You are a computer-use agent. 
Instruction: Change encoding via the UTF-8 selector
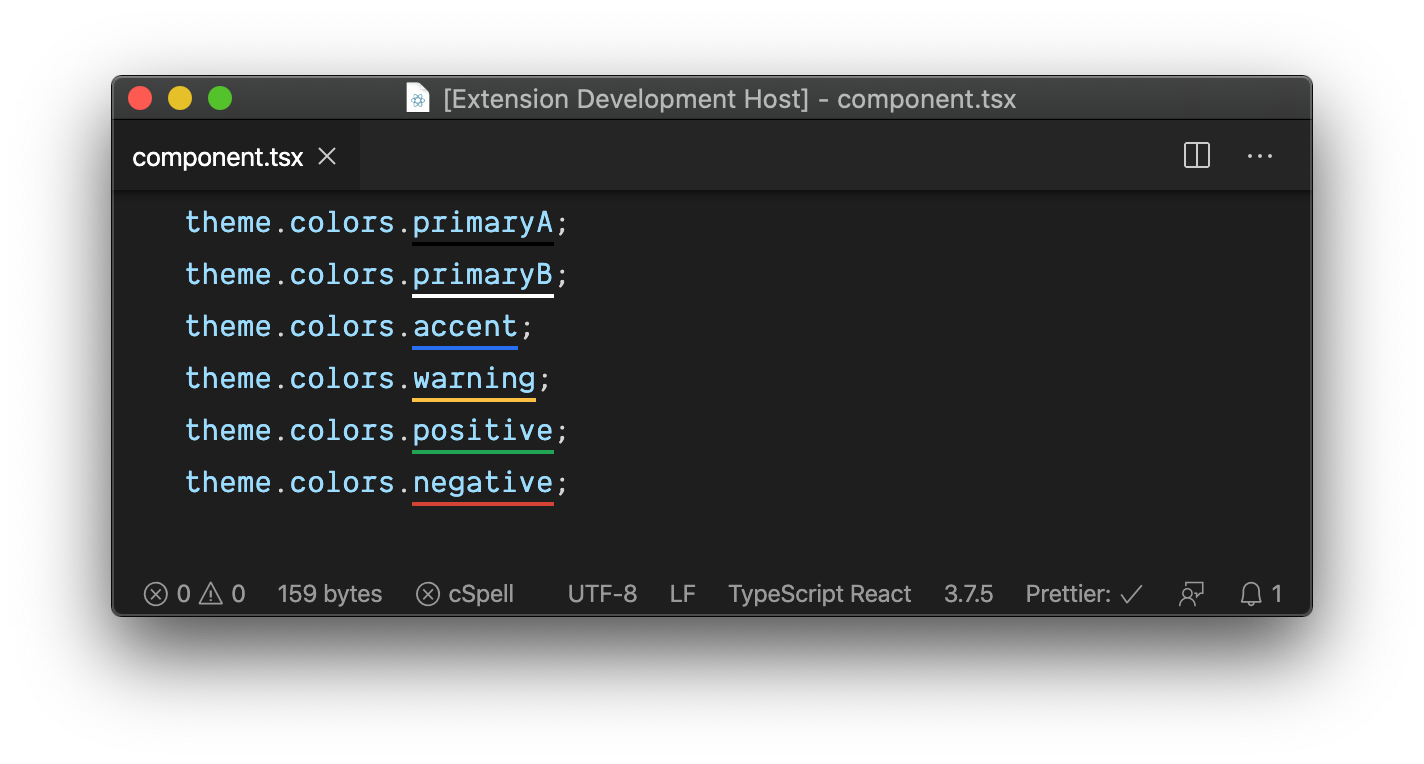[x=603, y=594]
